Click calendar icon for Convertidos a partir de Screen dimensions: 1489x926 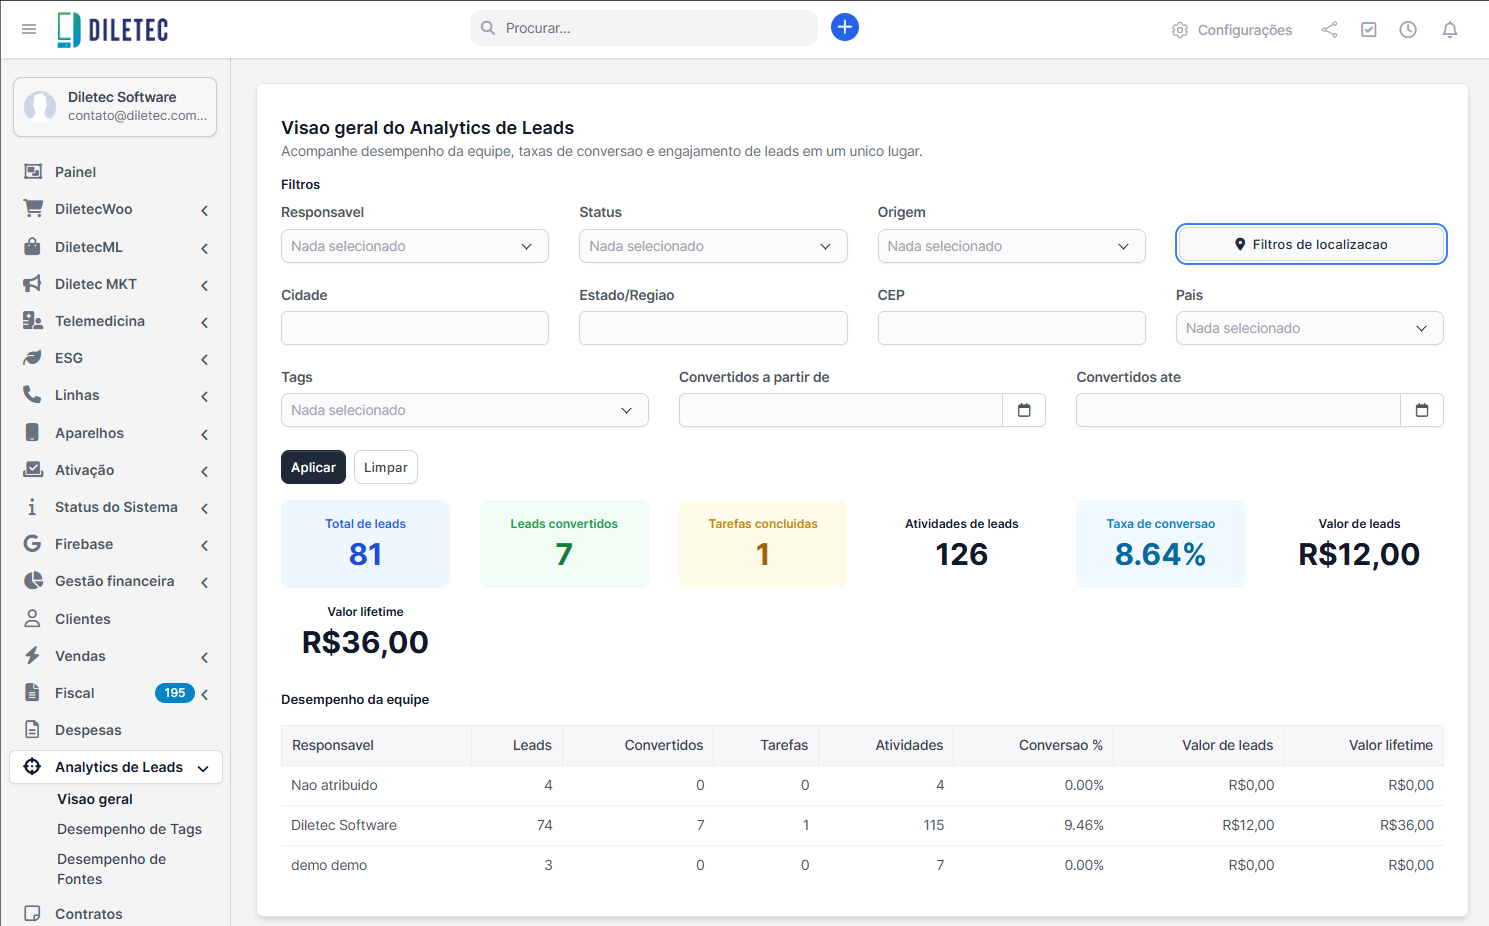point(1023,410)
